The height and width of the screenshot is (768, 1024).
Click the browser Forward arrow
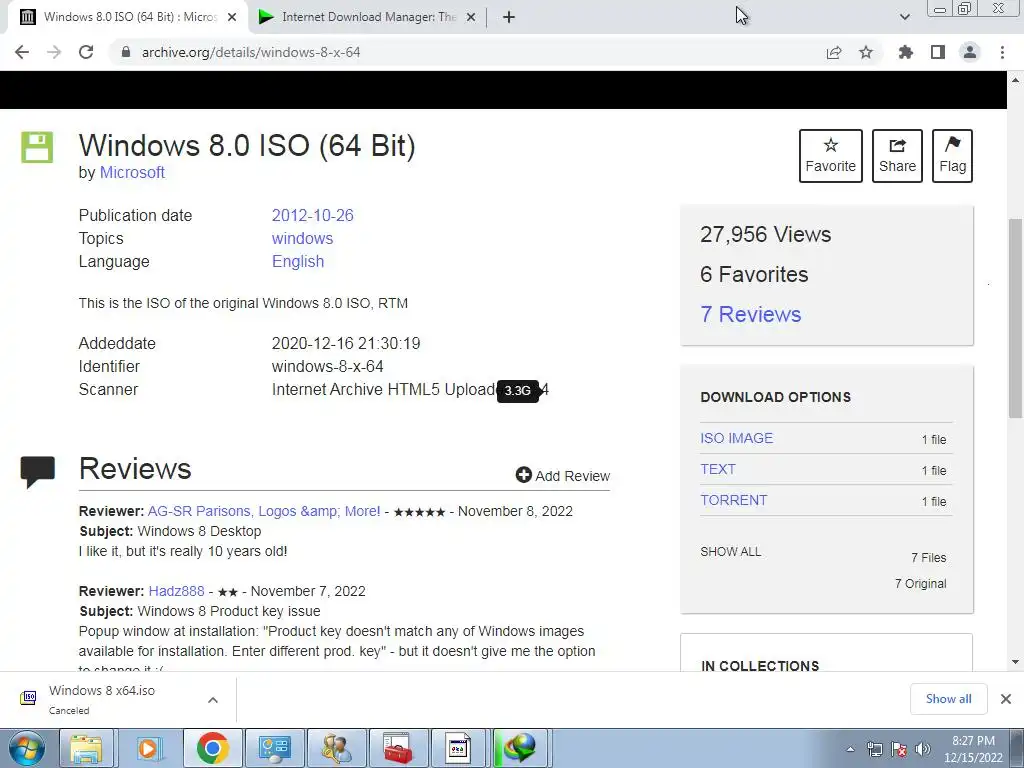pos(54,52)
